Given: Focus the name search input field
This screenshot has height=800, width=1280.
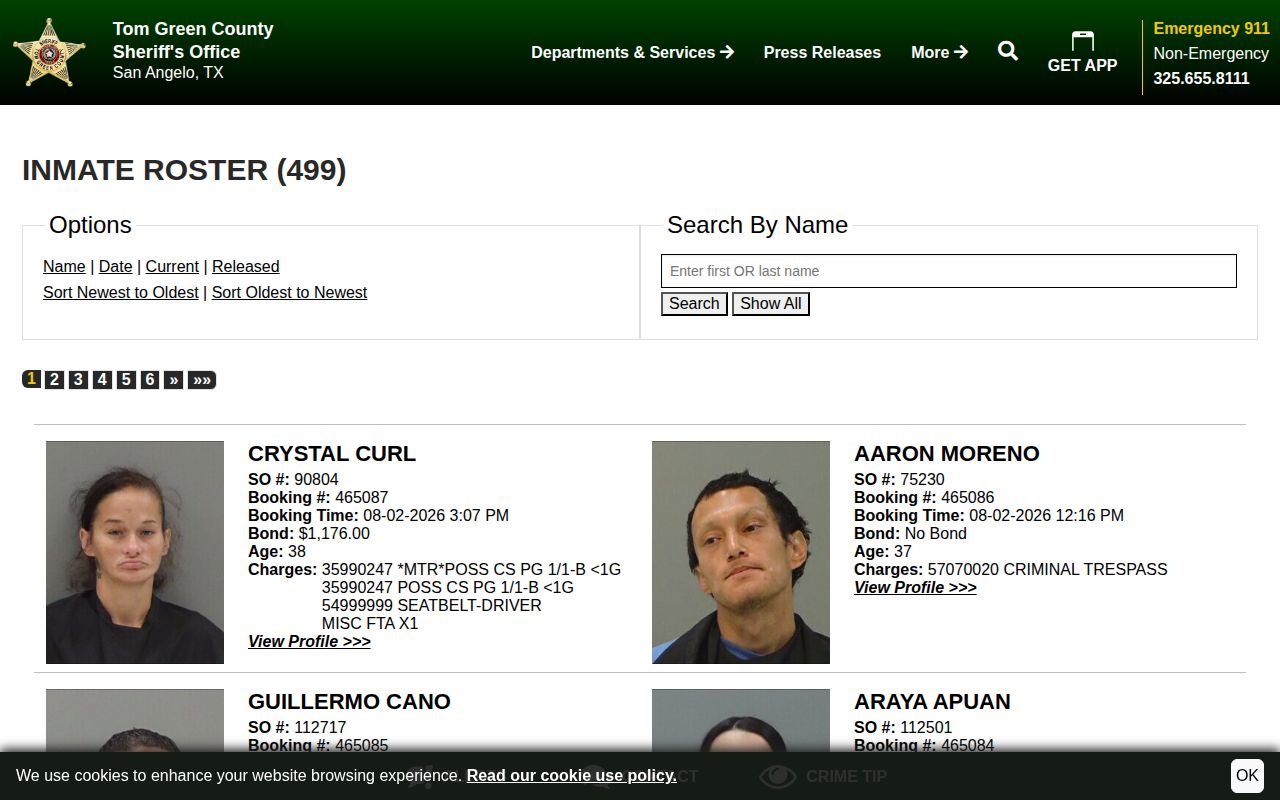Looking at the screenshot, I should coord(948,271).
